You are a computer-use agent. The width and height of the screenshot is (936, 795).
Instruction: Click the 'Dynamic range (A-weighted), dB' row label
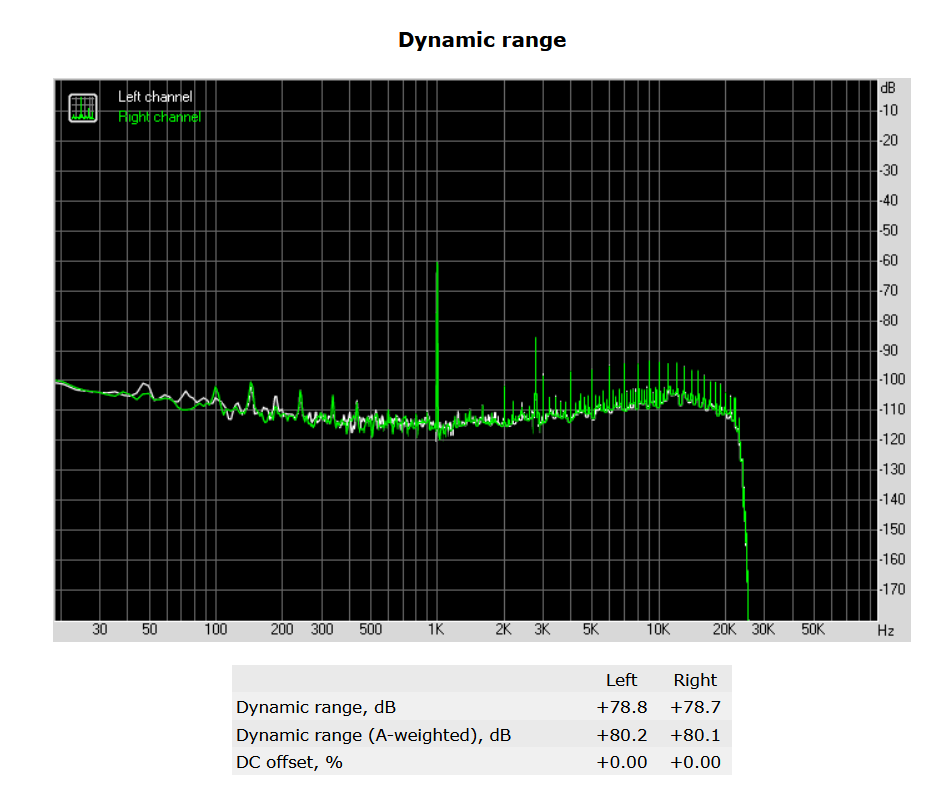[x=374, y=735]
